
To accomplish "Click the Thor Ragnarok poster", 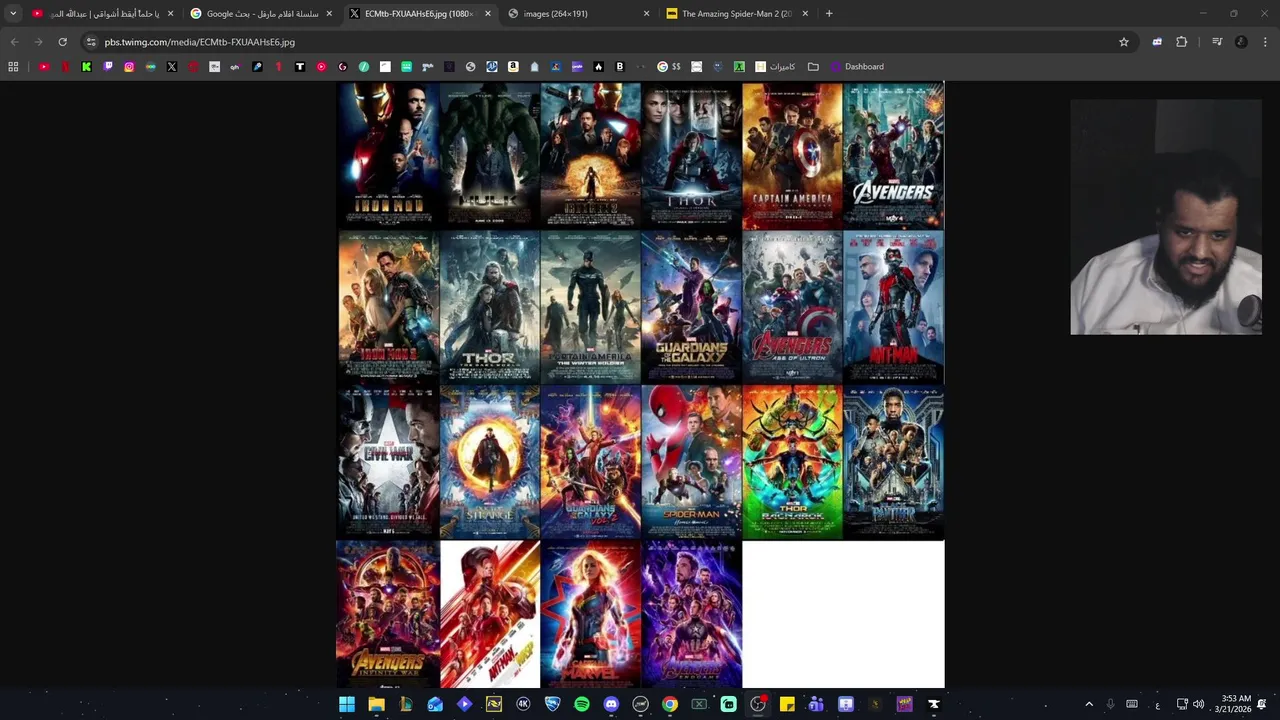I will click(792, 462).
